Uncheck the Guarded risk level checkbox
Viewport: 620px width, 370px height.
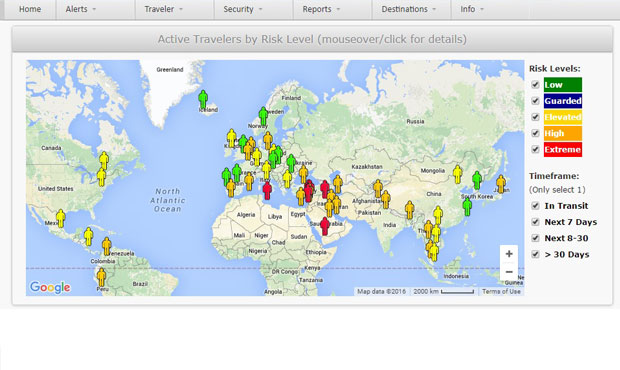click(x=535, y=101)
